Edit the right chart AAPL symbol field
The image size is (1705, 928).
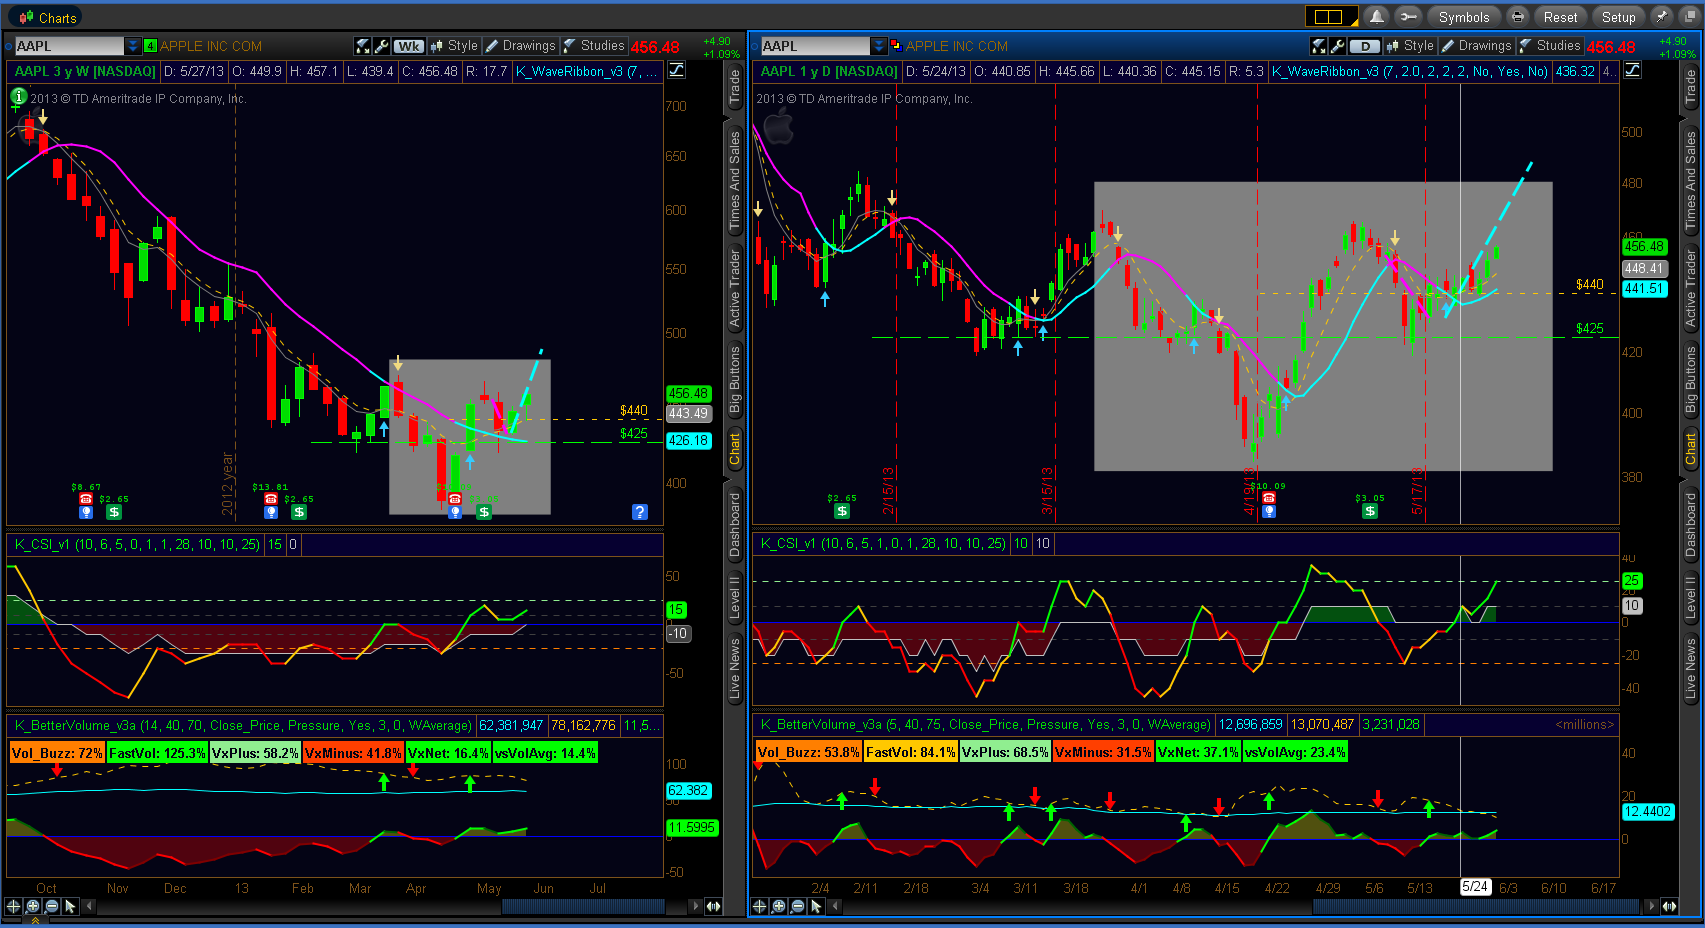(815, 46)
